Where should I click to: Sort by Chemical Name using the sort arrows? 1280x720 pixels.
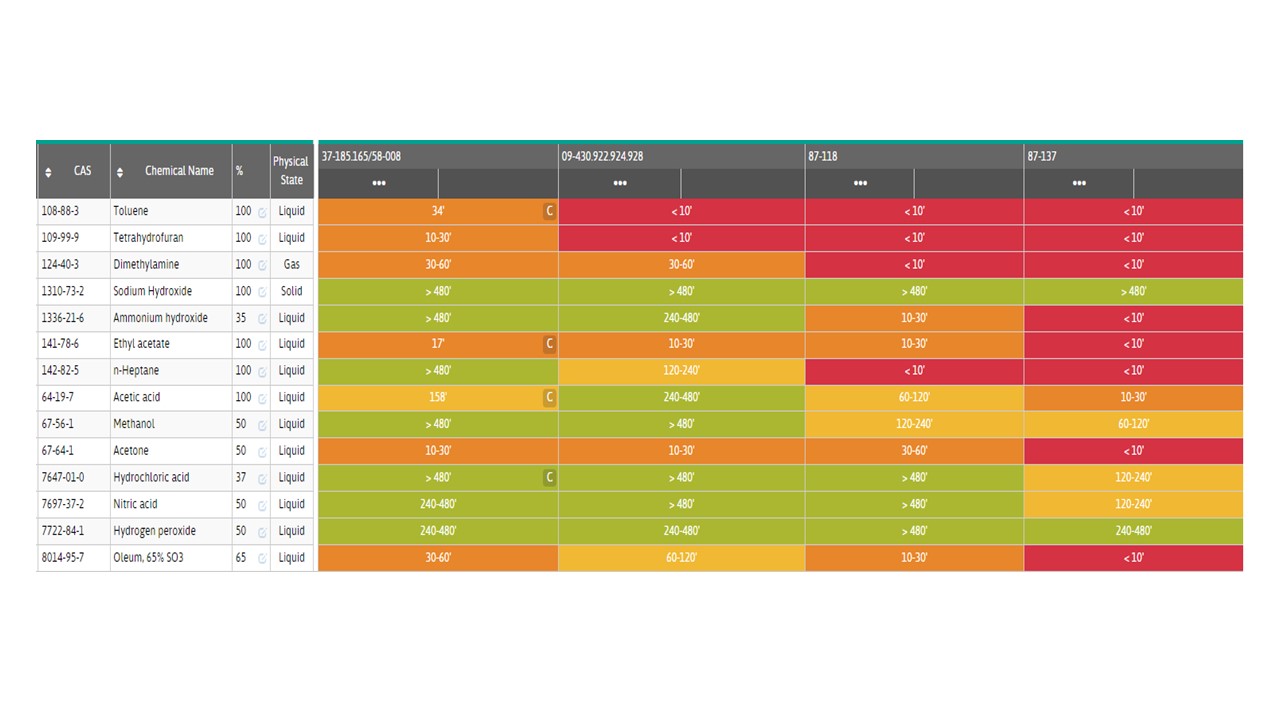[120, 172]
